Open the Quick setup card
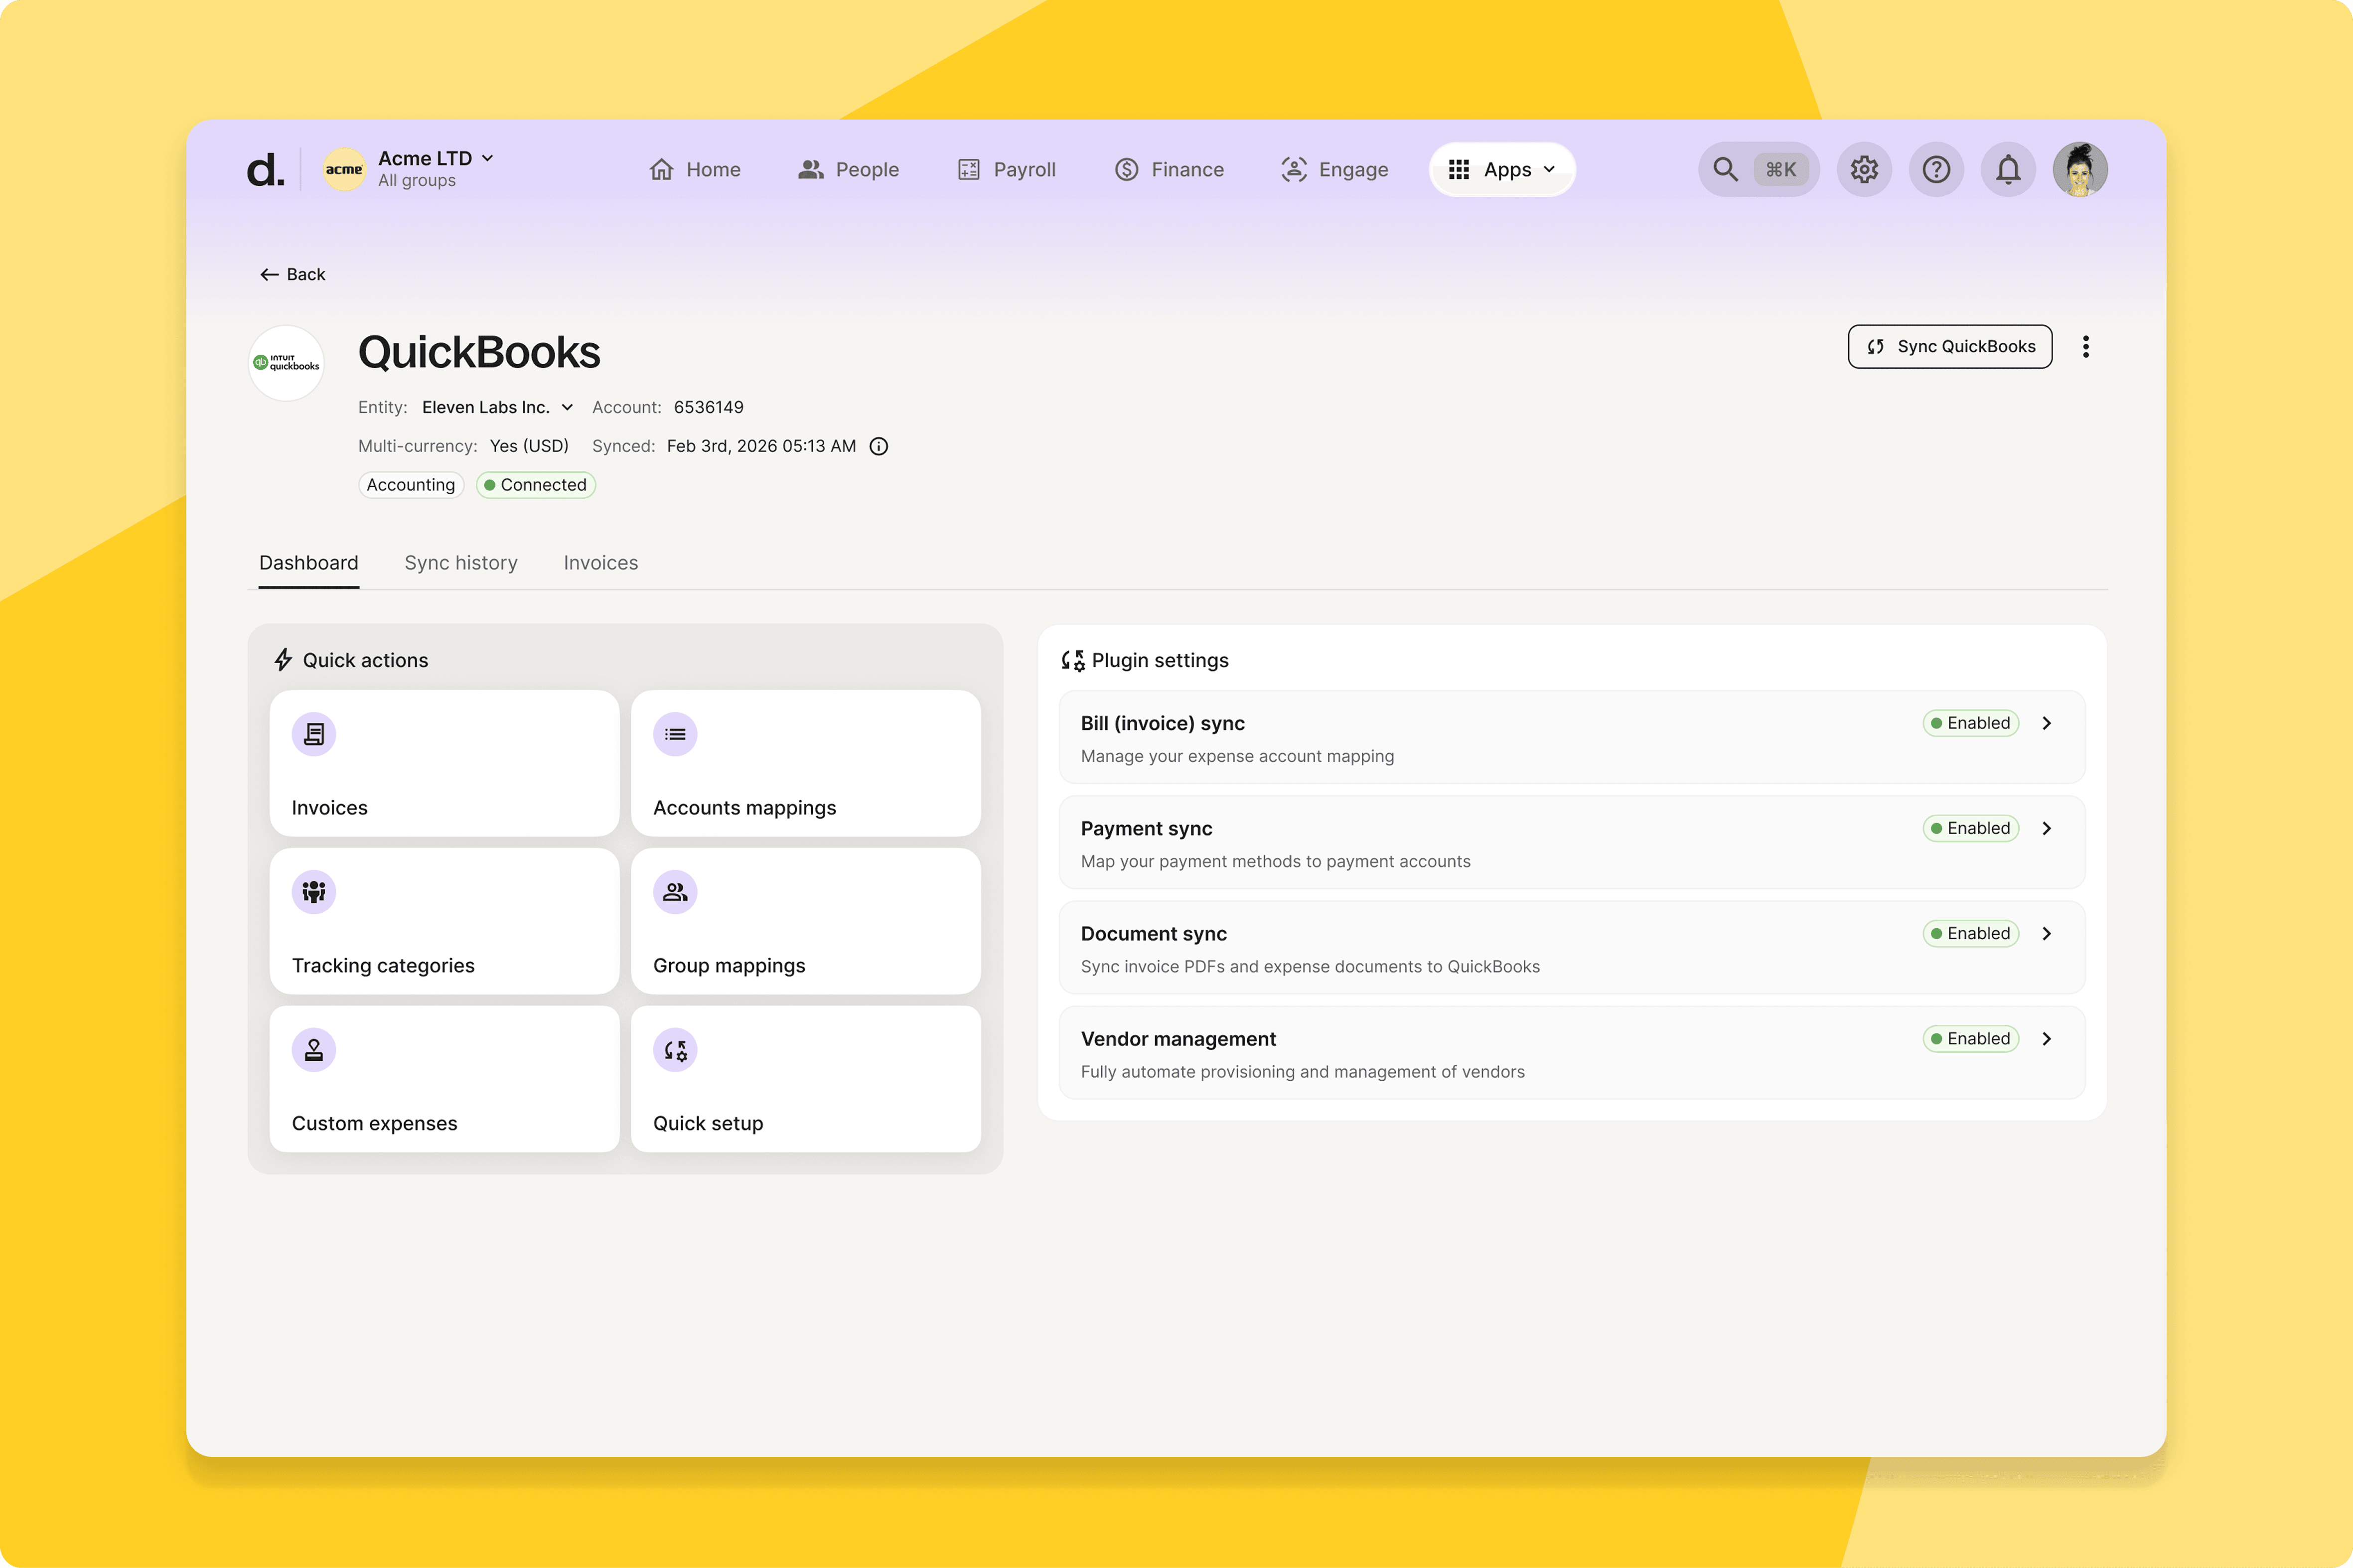The image size is (2353, 1568). pos(806,1079)
